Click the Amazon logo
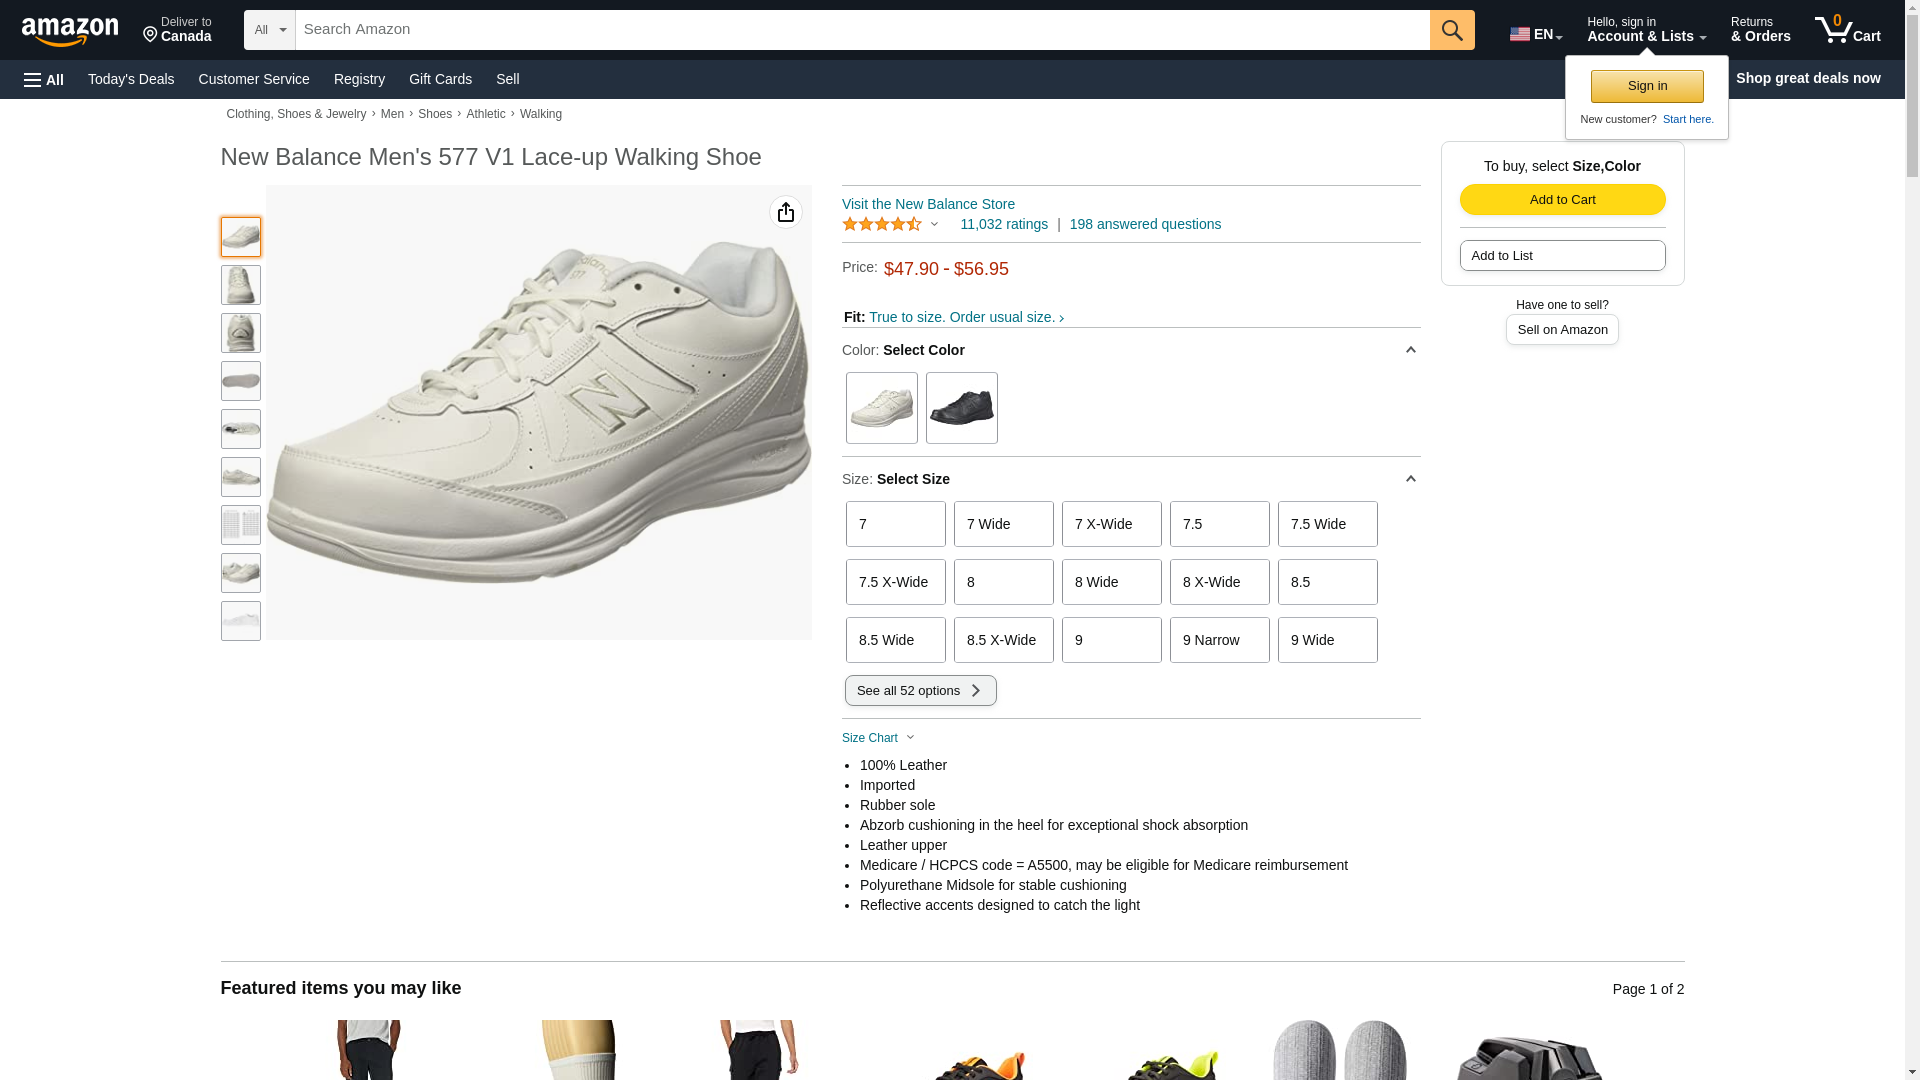 (70, 31)
